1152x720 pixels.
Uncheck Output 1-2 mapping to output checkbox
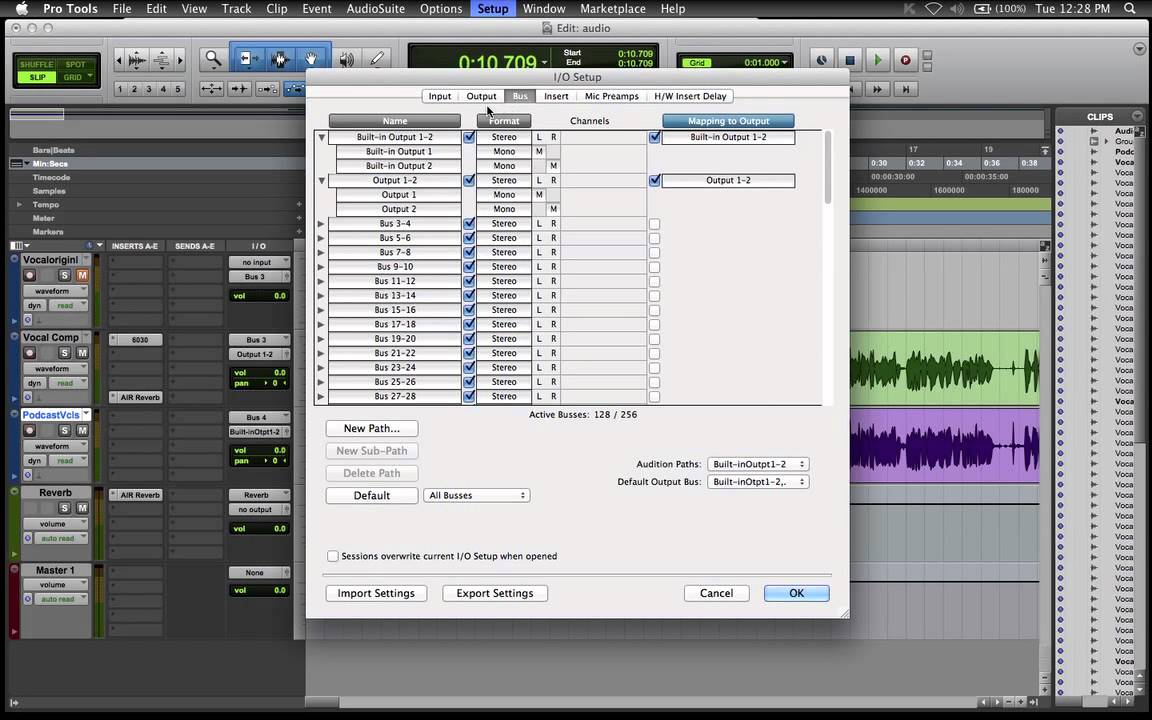(655, 180)
